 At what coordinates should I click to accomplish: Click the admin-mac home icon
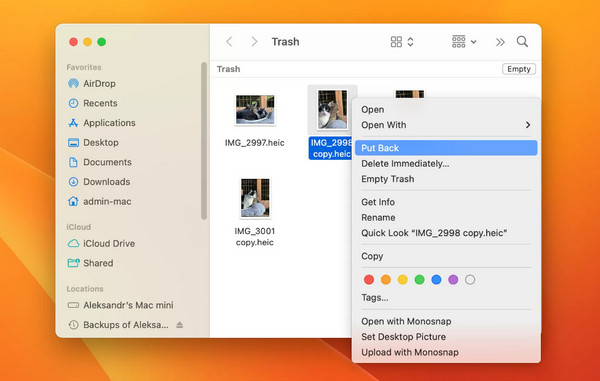click(73, 201)
